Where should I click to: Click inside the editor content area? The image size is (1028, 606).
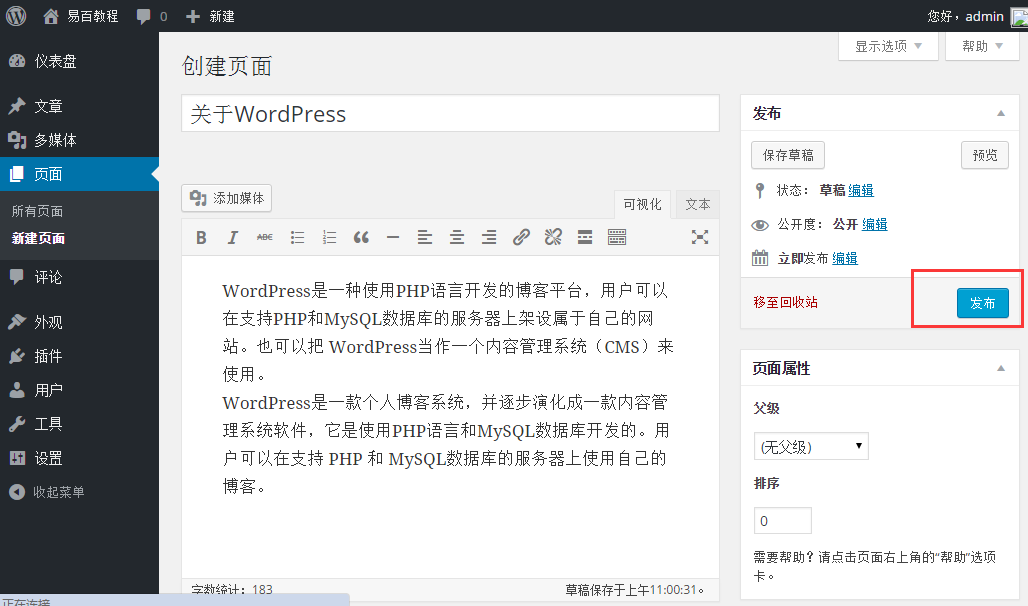450,417
